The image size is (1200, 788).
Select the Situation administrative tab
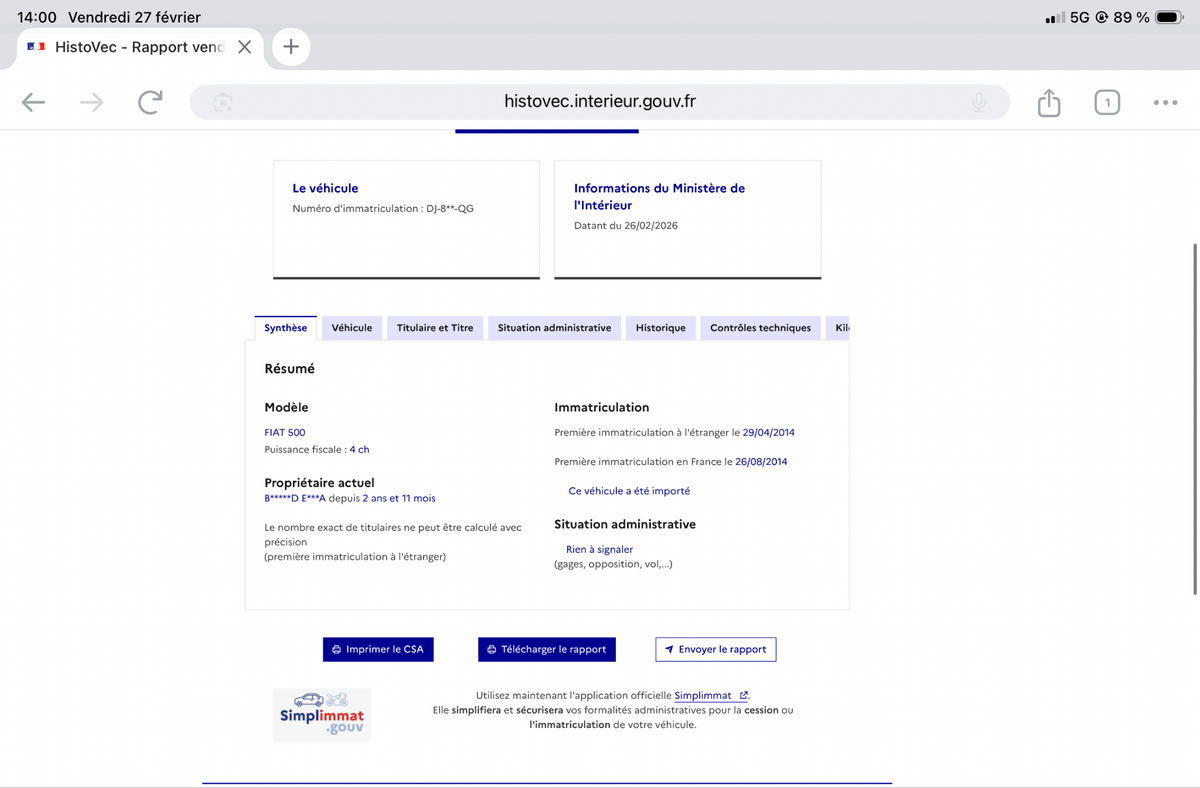pos(554,328)
